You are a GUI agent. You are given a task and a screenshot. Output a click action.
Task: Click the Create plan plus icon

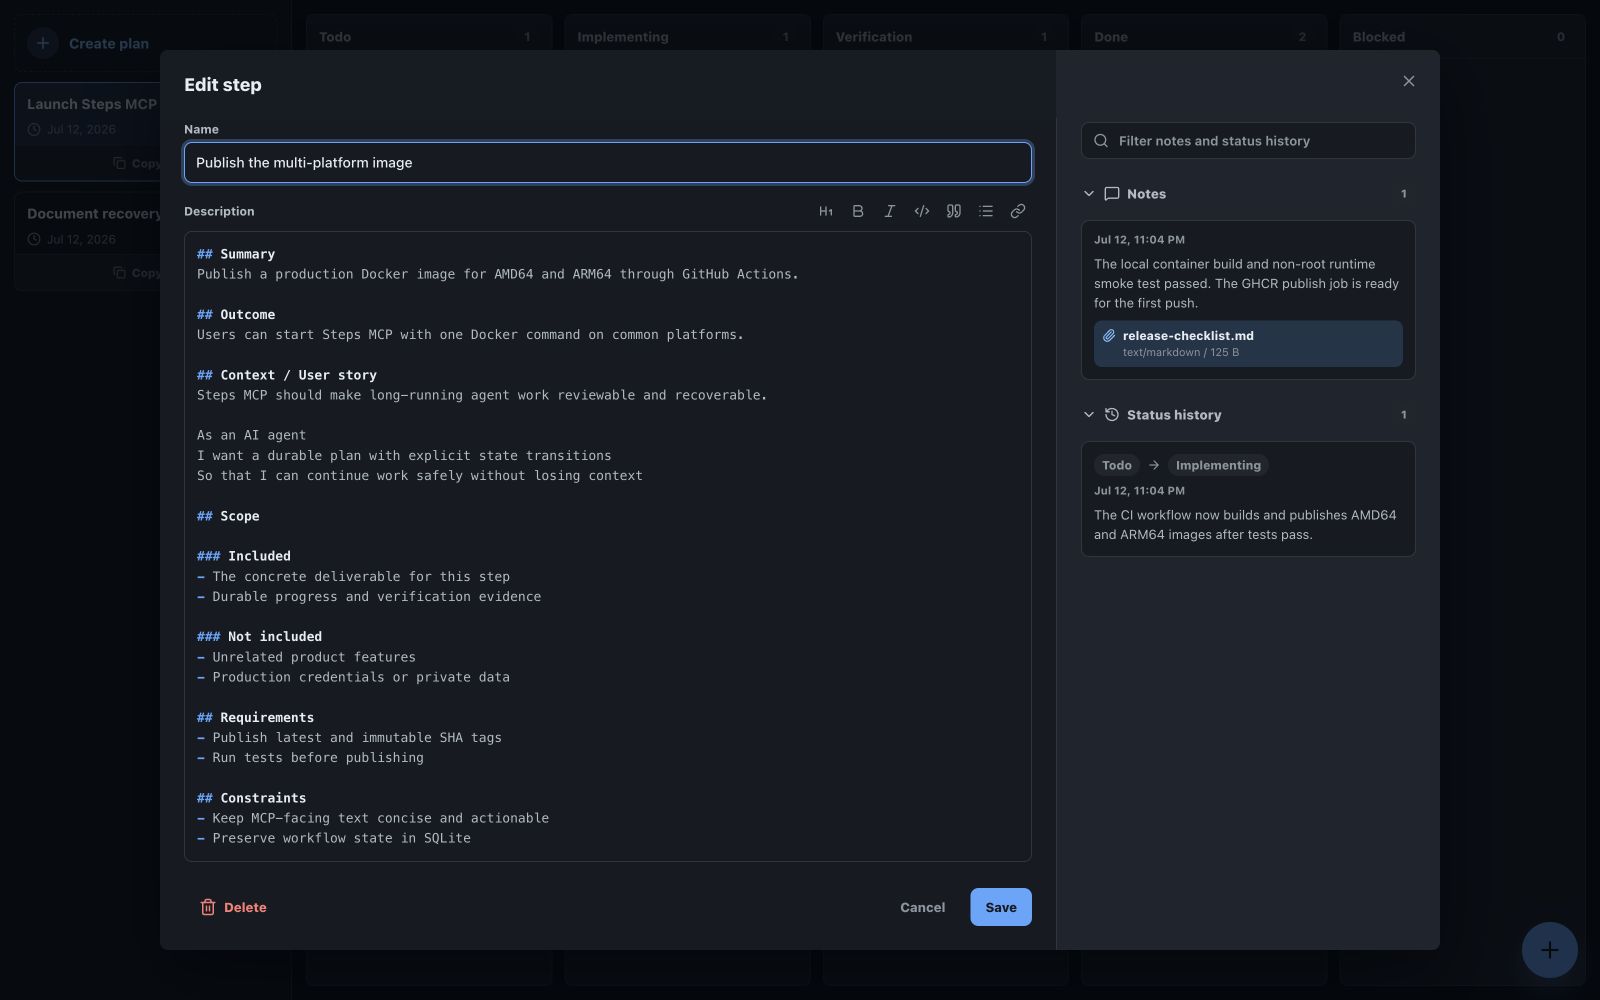click(43, 43)
